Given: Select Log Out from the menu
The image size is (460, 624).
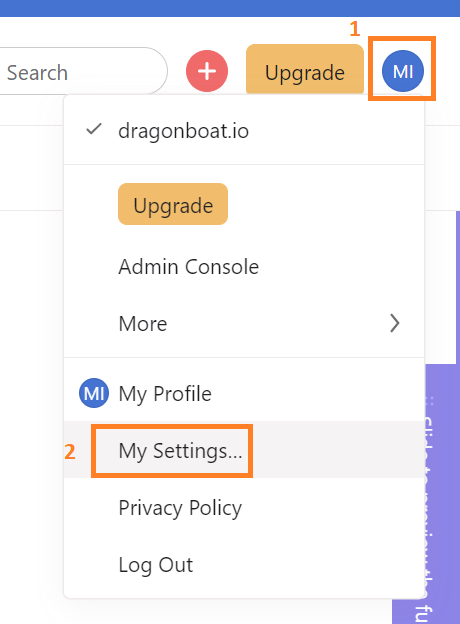Looking at the screenshot, I should click(156, 565).
